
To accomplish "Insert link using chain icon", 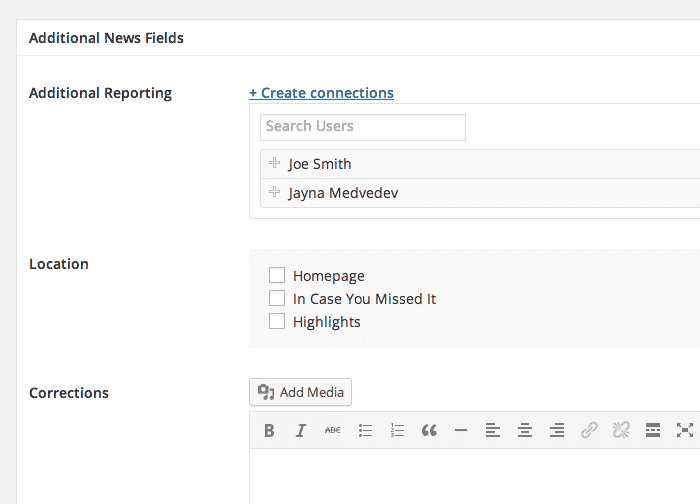I will (x=589, y=430).
